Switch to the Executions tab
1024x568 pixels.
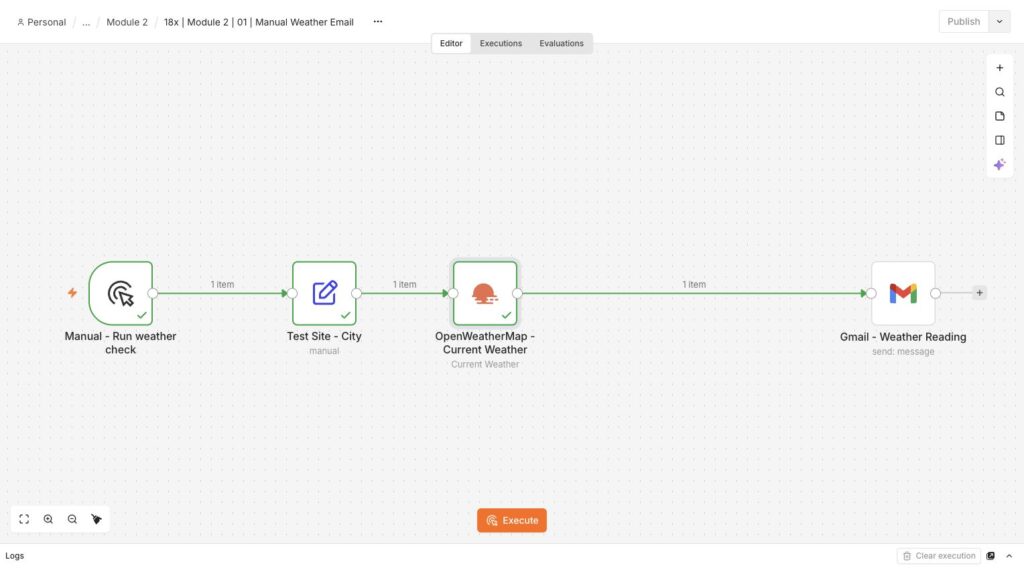(x=501, y=43)
